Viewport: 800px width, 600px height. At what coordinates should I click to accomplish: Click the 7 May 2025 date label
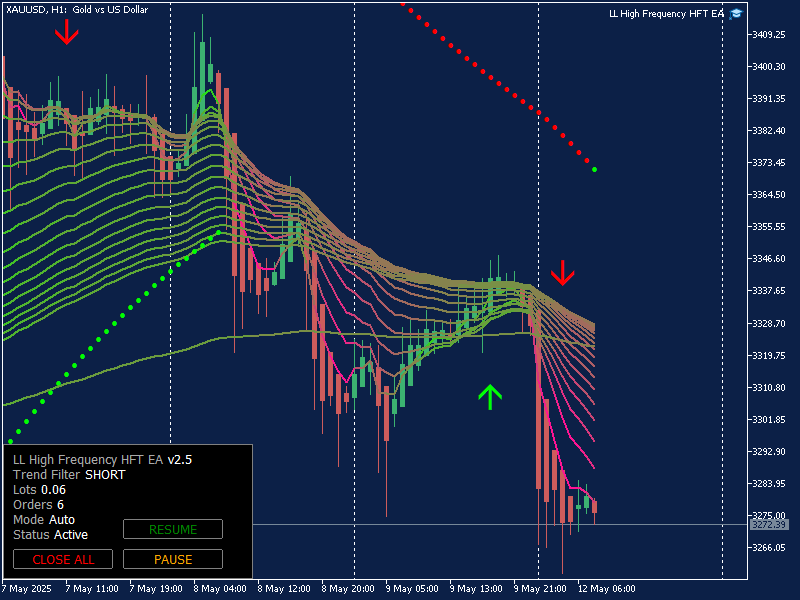(27, 589)
